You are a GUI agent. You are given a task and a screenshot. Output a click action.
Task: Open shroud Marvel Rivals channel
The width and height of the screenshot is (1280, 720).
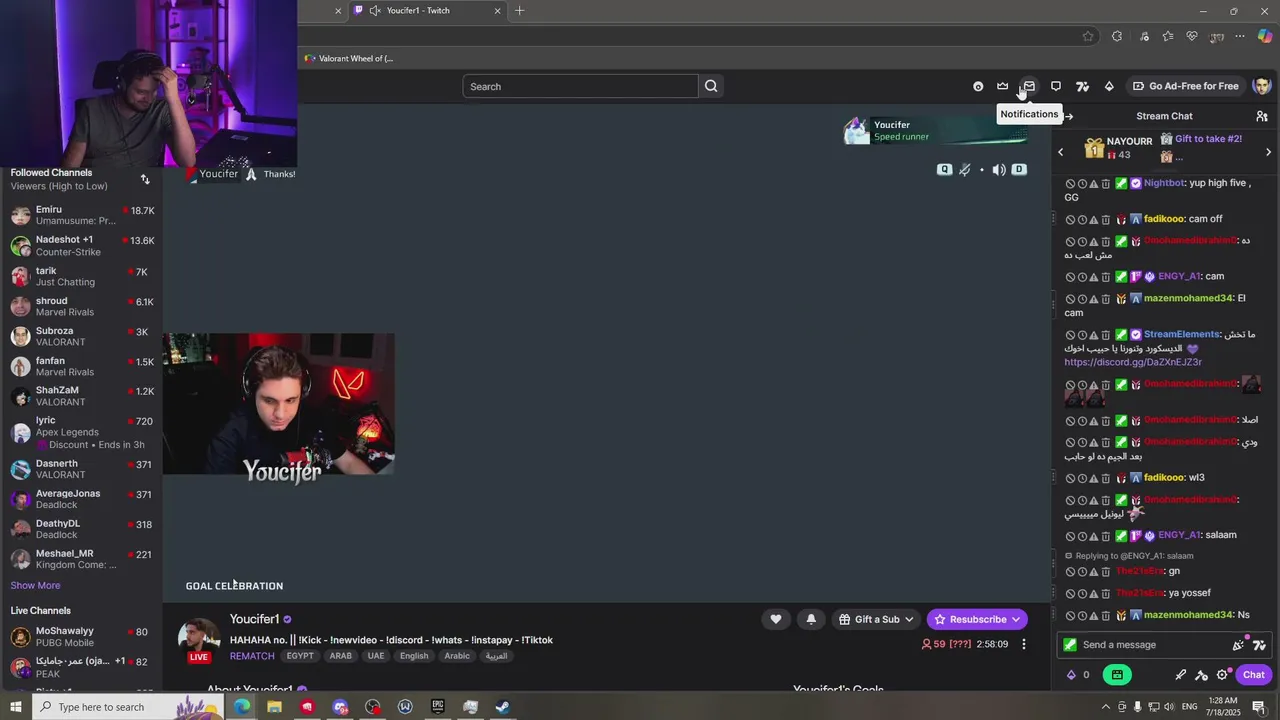[x=82, y=306]
